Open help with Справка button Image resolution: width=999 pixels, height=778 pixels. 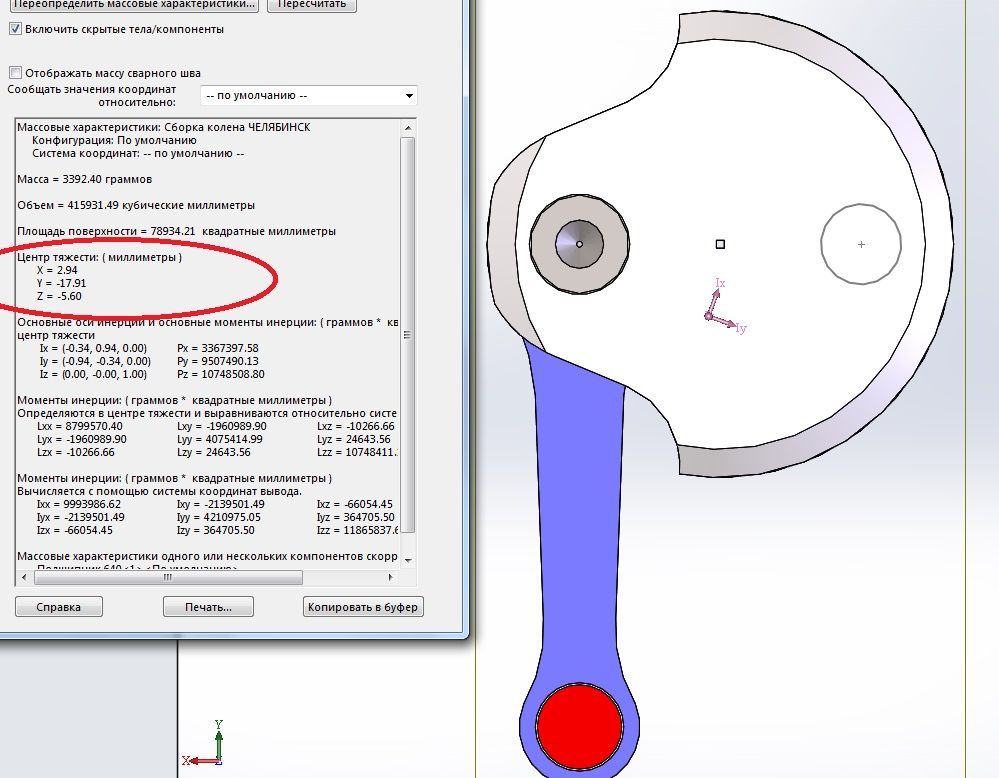59,607
